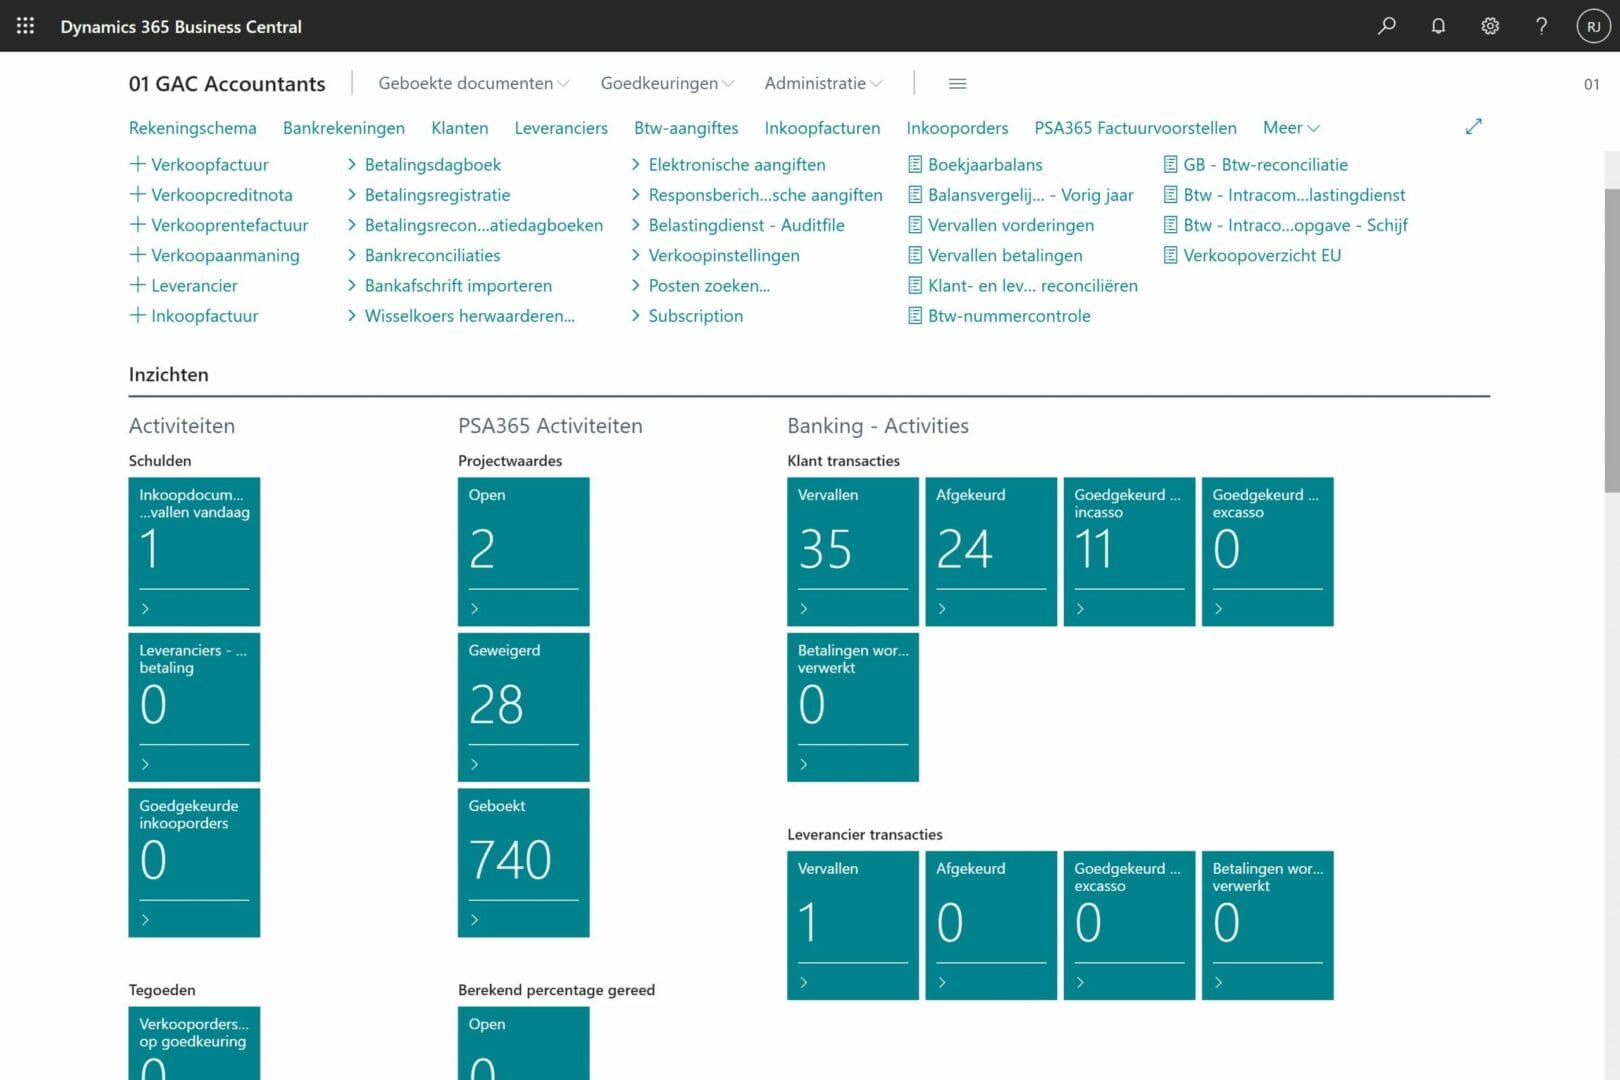Open Klant Goedgekeurd excasso tile
This screenshot has width=1620, height=1080.
coord(1267,551)
